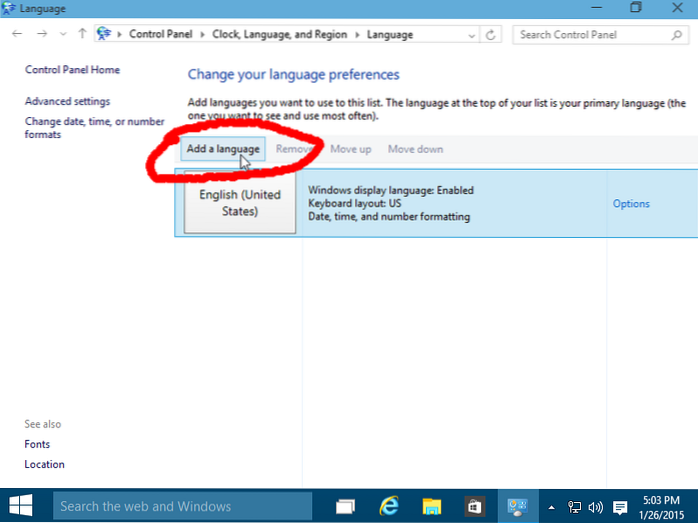Click the Up one level arrow
This screenshot has width=698, height=523.
82,34
